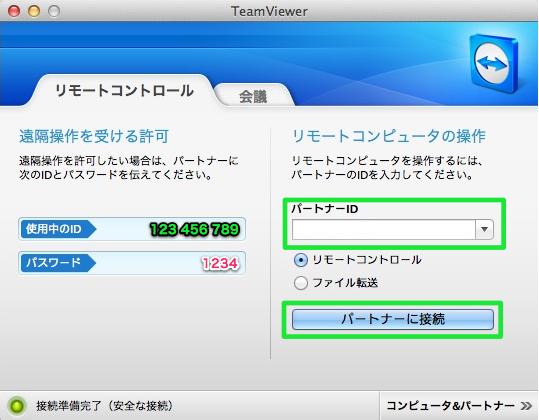
Task: Click the TeamViewer logo icon
Action: 494,63
